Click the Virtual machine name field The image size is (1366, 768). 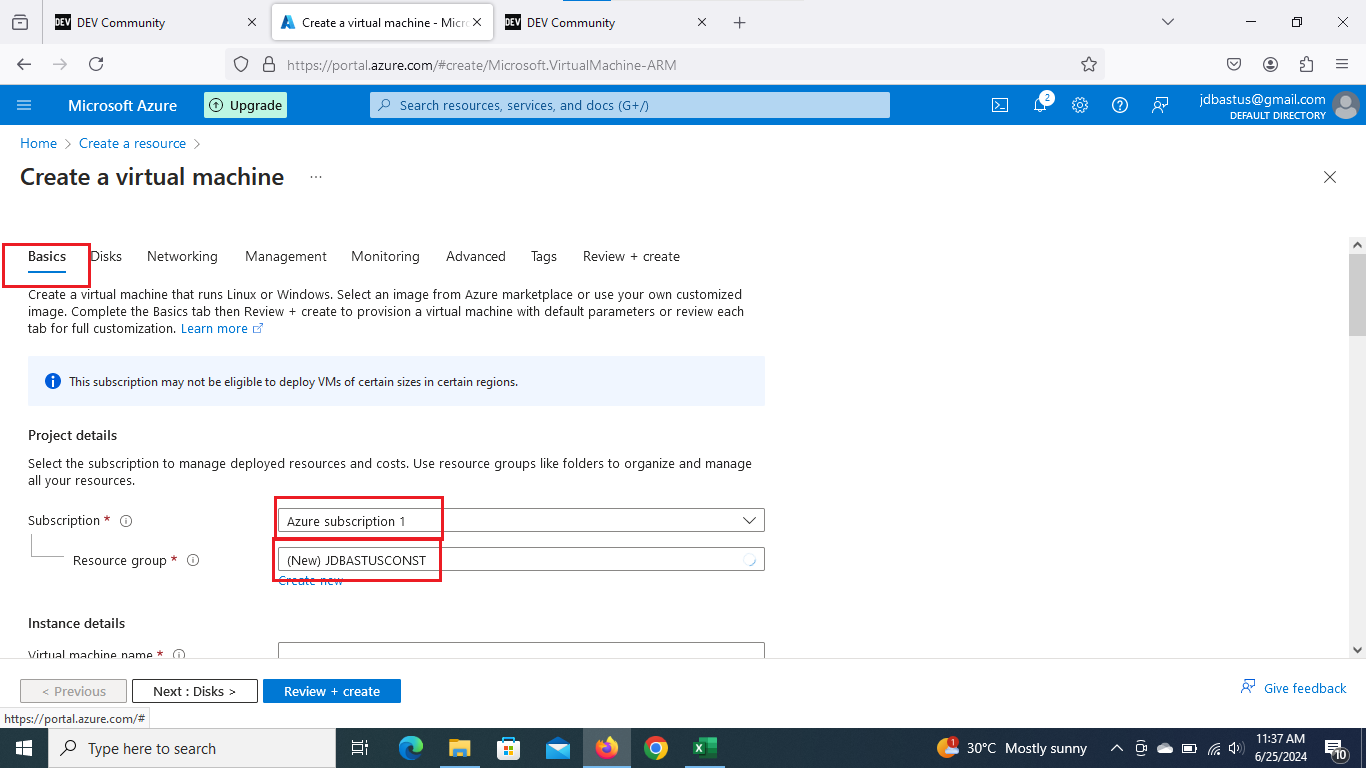pos(521,650)
